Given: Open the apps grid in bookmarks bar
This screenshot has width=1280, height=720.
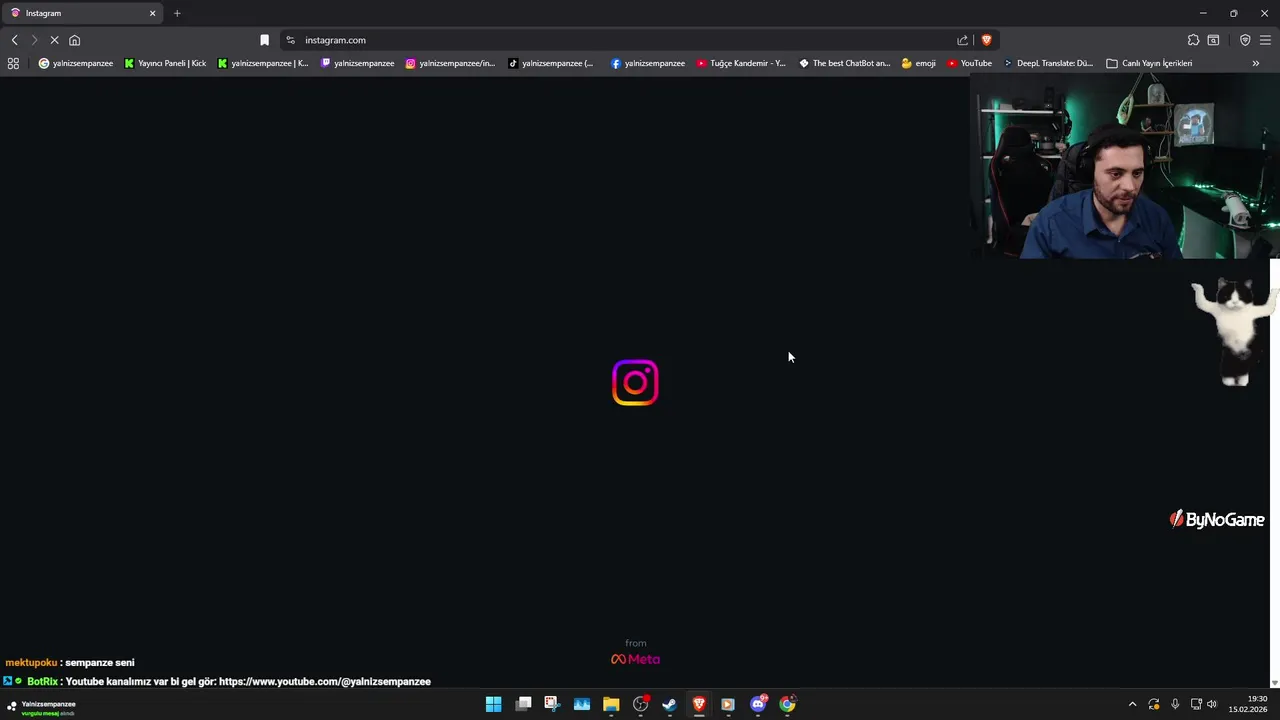Looking at the screenshot, I should [x=13, y=63].
